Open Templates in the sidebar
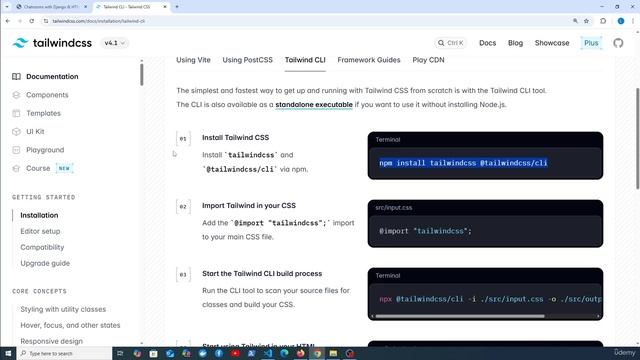This screenshot has width=640, height=360. tap(43, 113)
